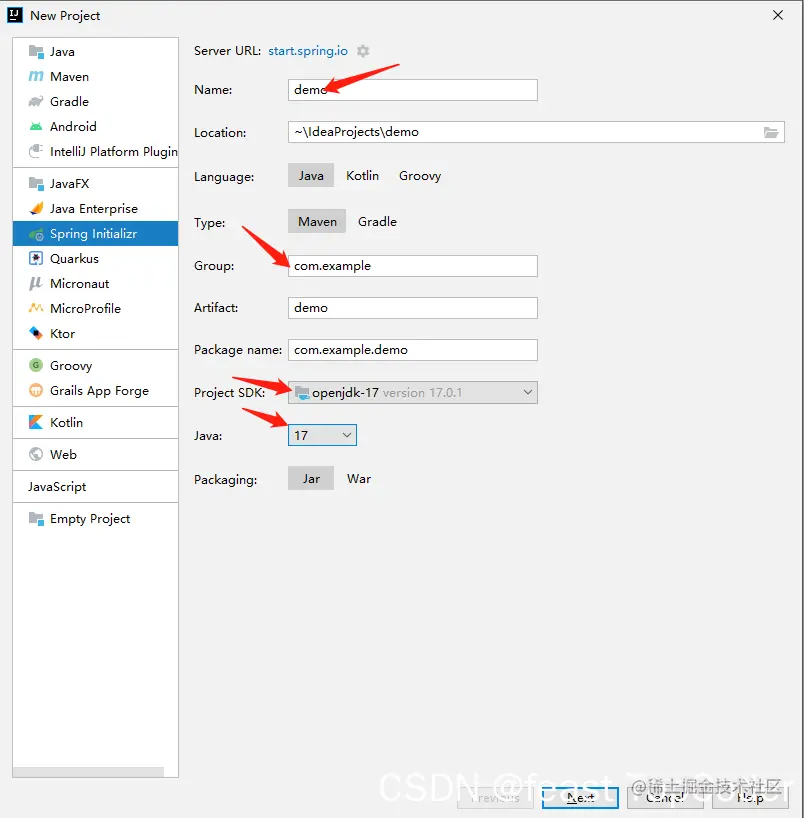Click the Grails App Forge icon
The height and width of the screenshot is (818, 804).
pyautogui.click(x=36, y=390)
